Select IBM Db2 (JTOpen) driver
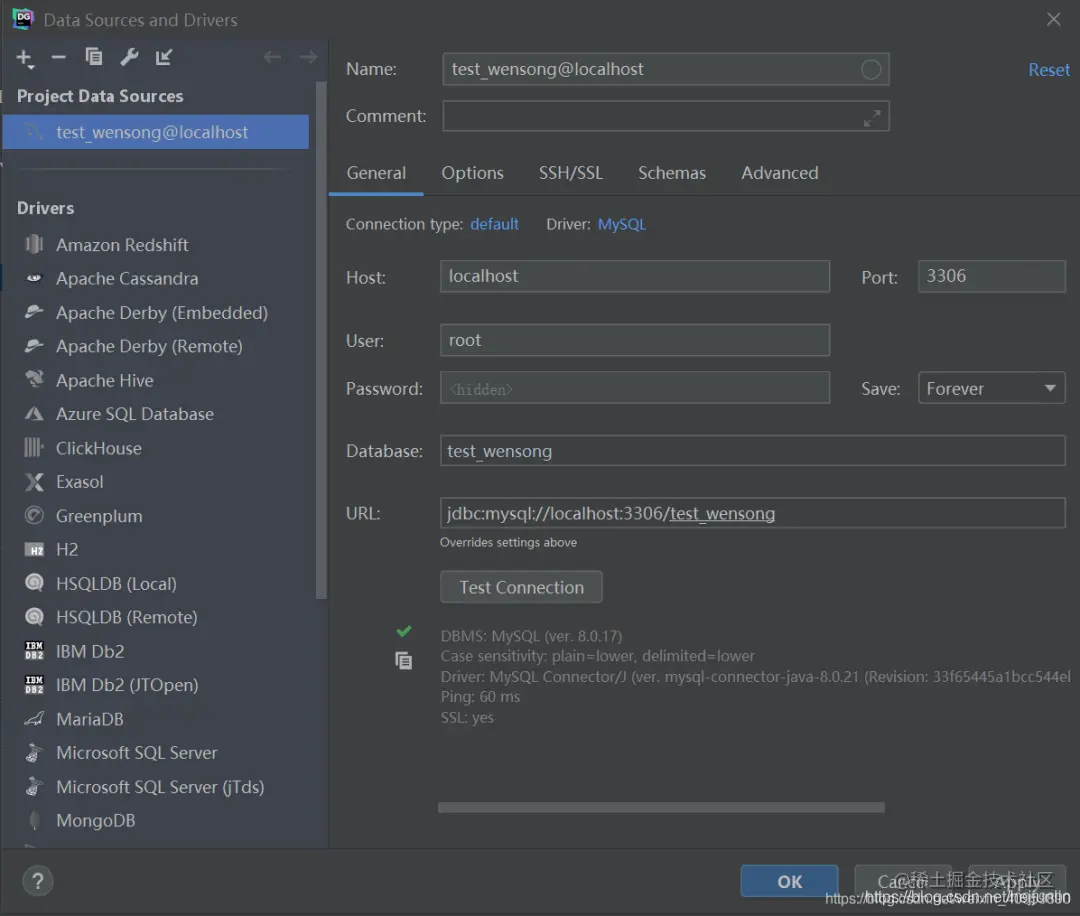 127,685
